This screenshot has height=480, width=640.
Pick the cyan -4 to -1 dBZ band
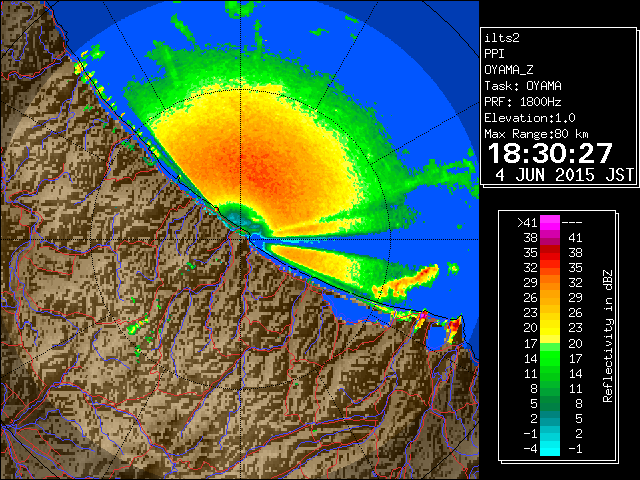coord(550,448)
